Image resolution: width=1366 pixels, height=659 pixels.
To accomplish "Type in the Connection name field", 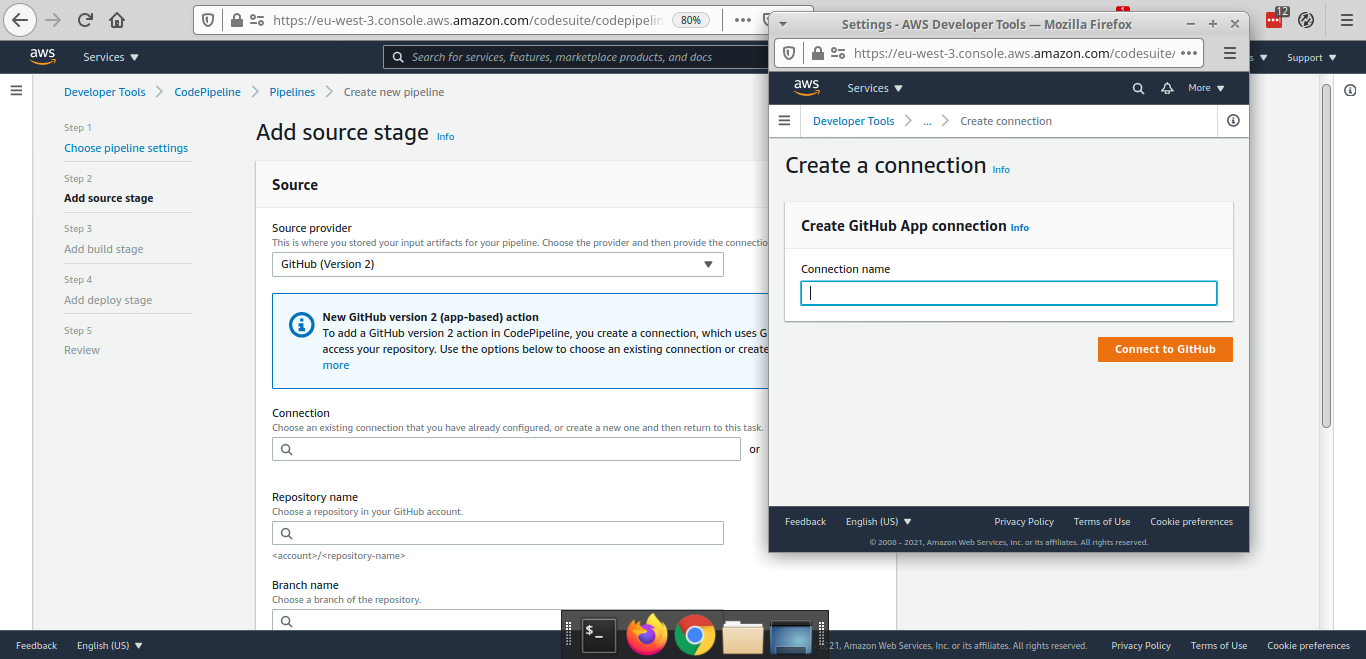I will pyautogui.click(x=1008, y=293).
